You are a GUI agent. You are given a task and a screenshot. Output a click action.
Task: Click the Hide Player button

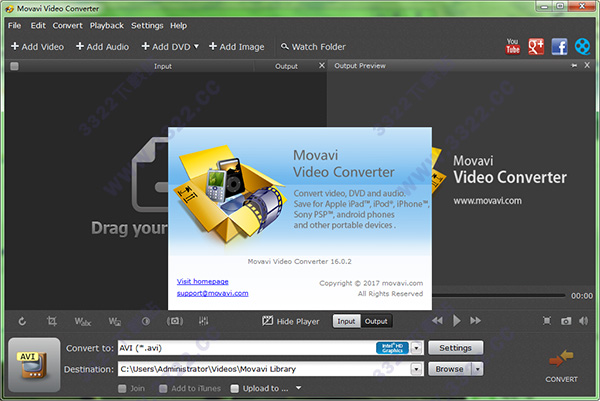coord(291,321)
